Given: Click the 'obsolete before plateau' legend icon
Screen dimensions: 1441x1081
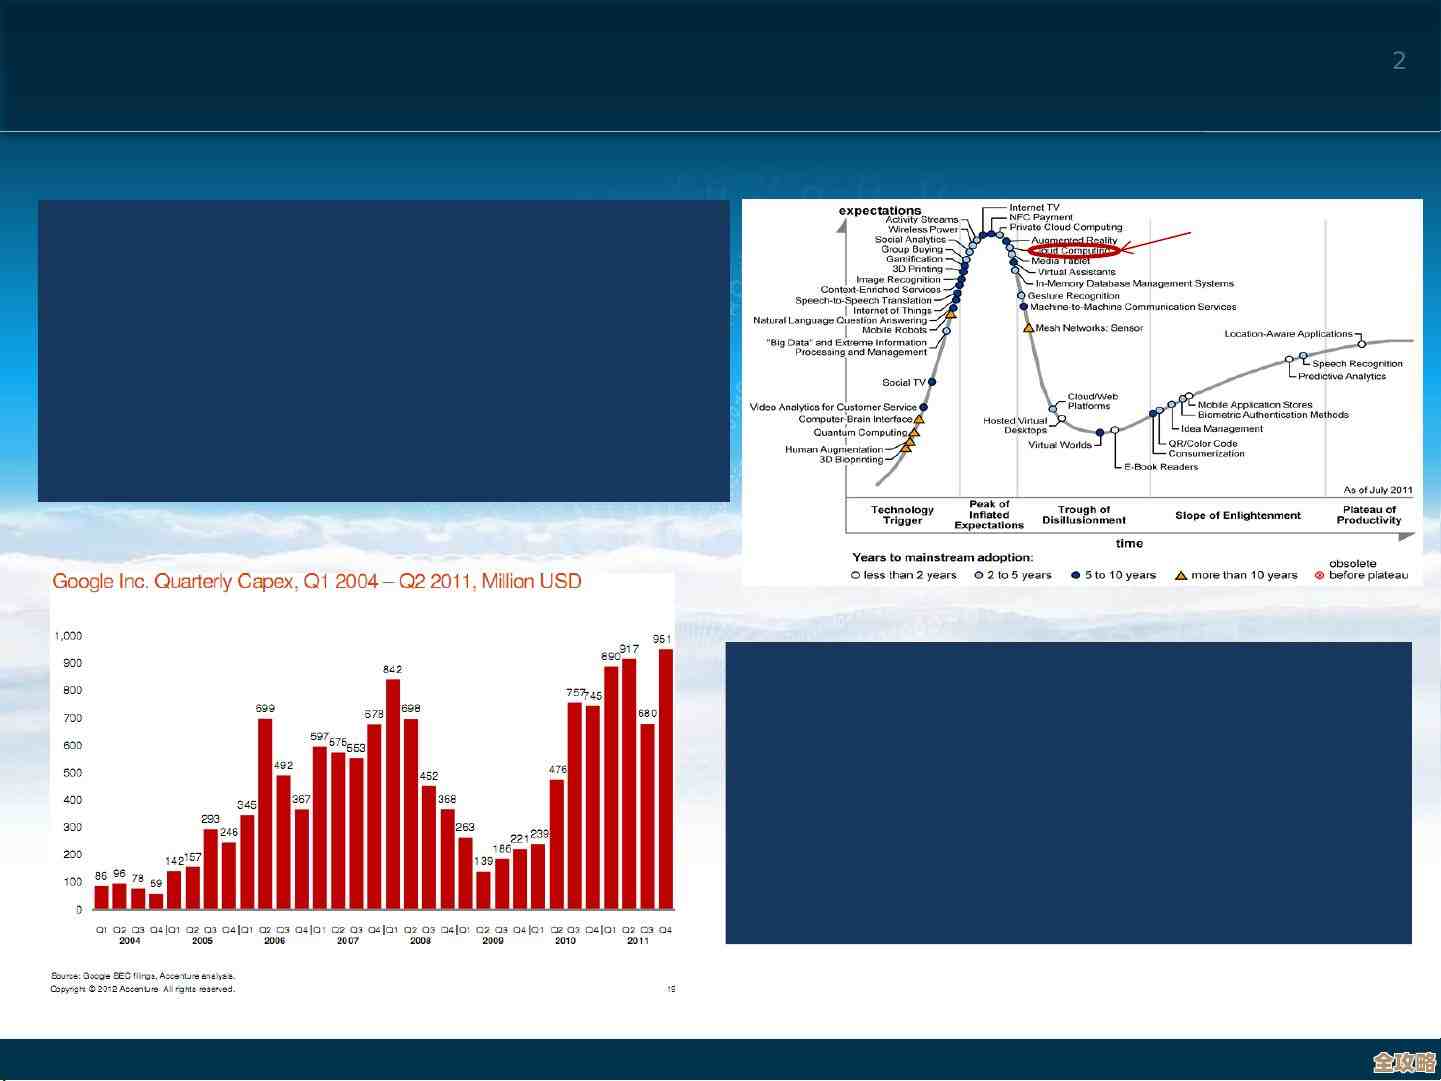Looking at the screenshot, I should click(1319, 575).
